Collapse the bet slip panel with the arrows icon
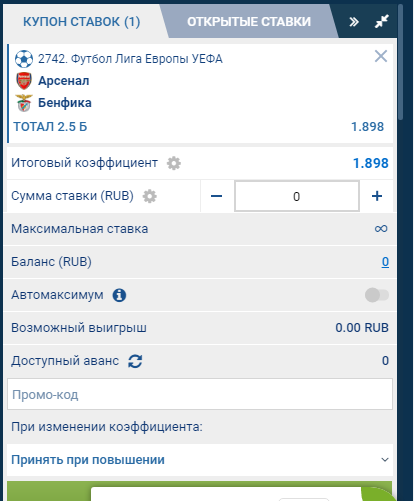Image resolution: width=414 pixels, height=501 pixels. [x=382, y=22]
